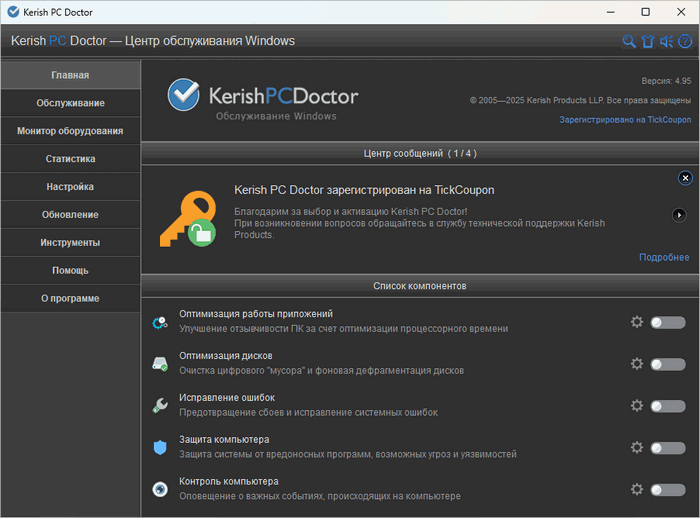Open help via question mark icon
Viewport: 700px width, 518px height.
[685, 42]
